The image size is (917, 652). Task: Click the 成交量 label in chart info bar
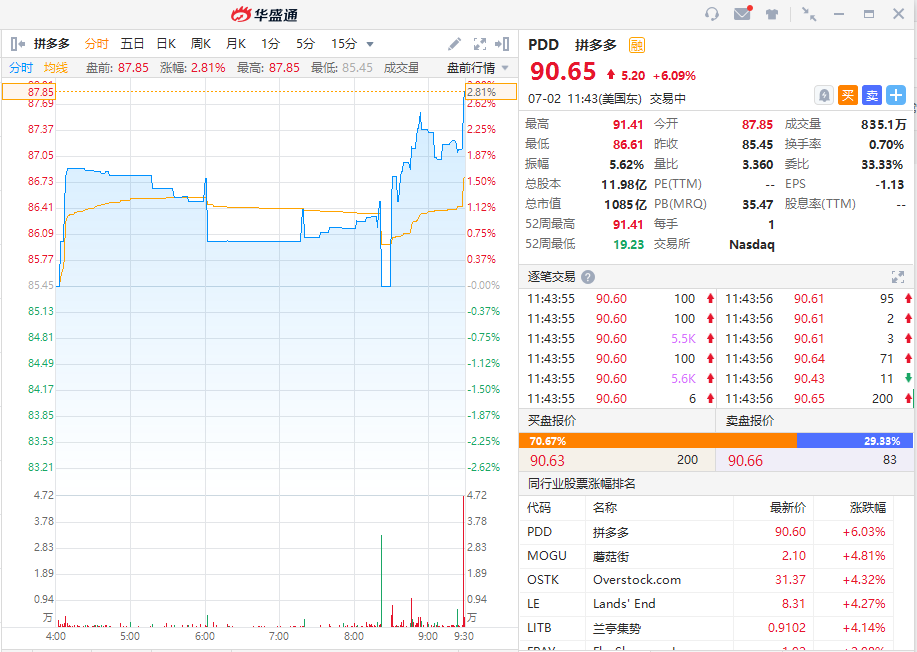click(401, 68)
